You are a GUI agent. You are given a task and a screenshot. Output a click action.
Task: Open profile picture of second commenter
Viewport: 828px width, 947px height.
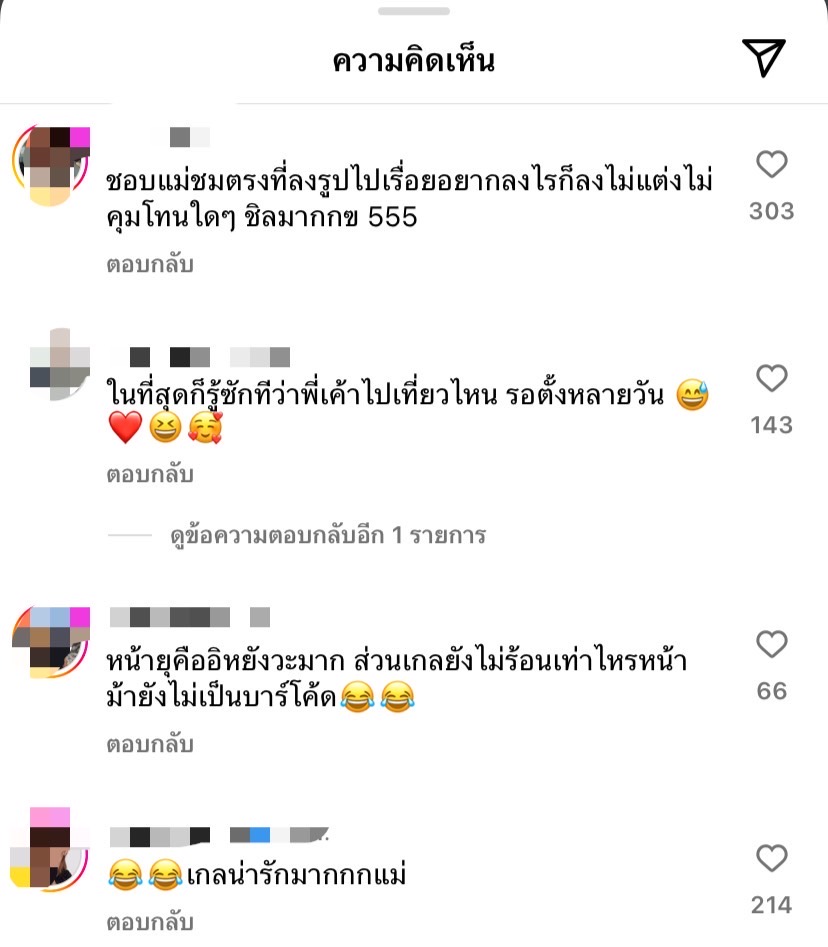click(59, 364)
